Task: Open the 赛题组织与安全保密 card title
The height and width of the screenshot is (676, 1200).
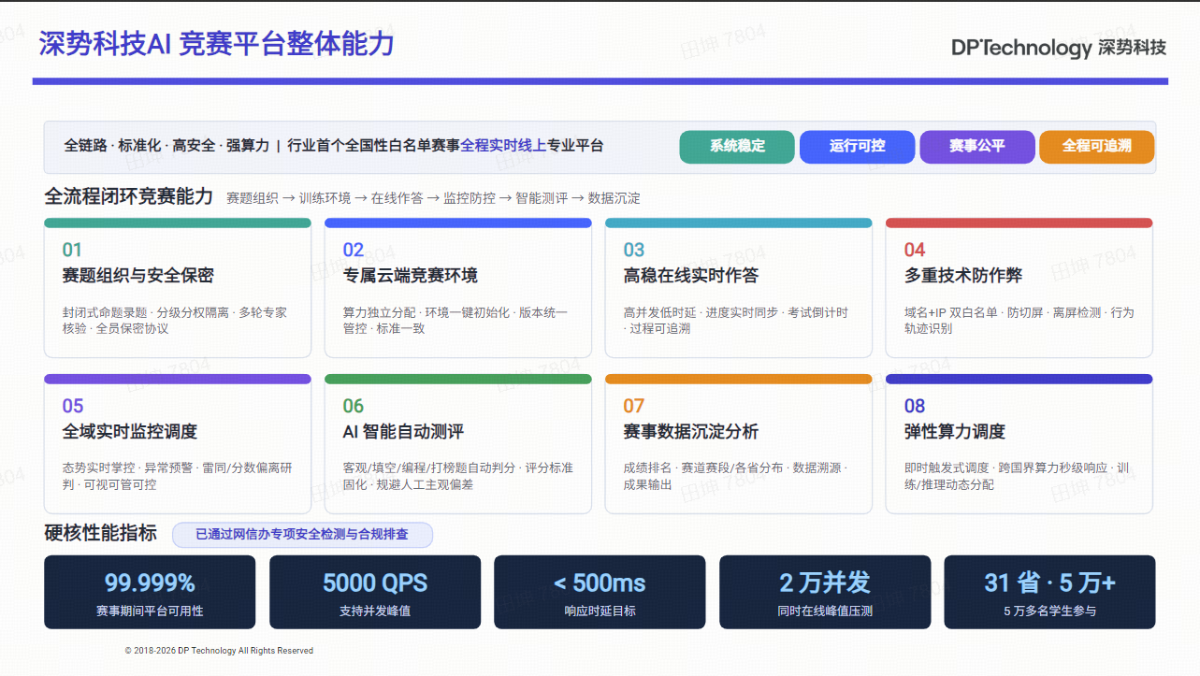Action: (x=138, y=275)
